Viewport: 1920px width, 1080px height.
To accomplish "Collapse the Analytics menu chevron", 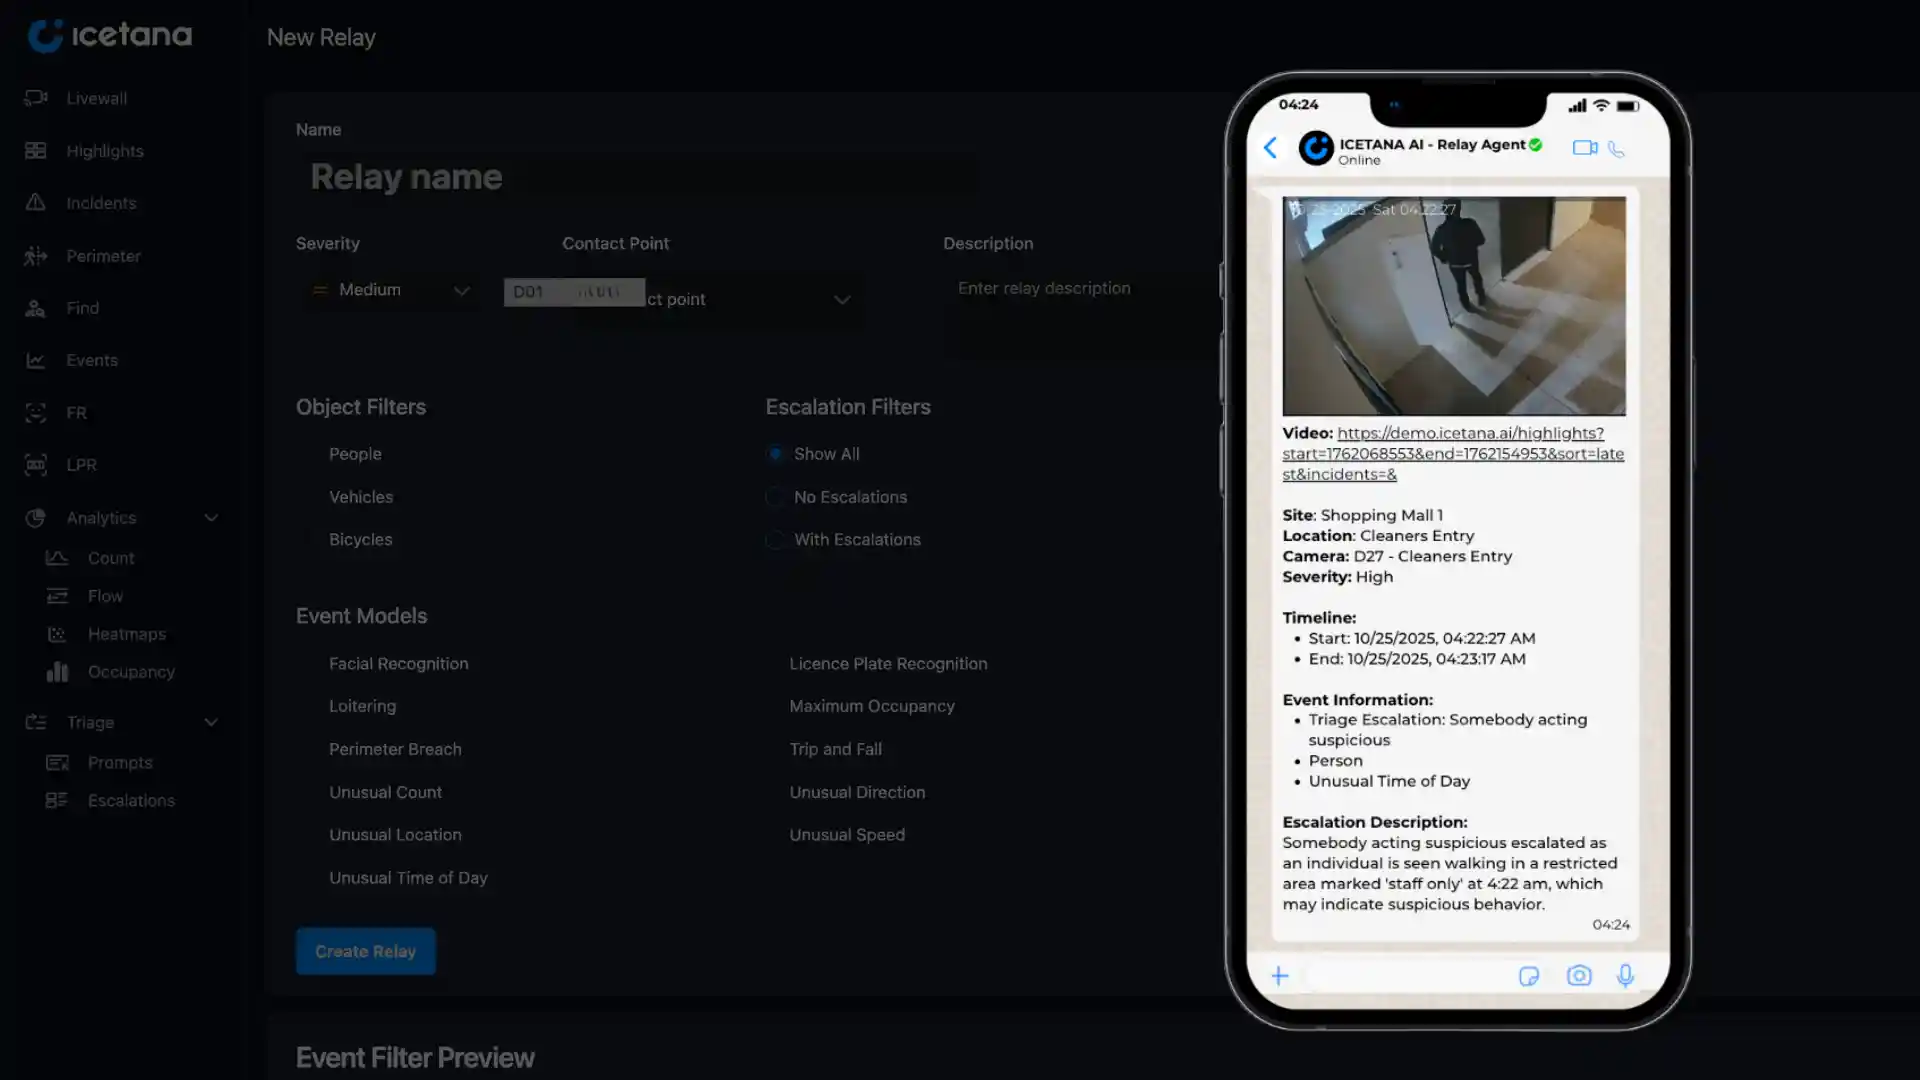I will [211, 517].
